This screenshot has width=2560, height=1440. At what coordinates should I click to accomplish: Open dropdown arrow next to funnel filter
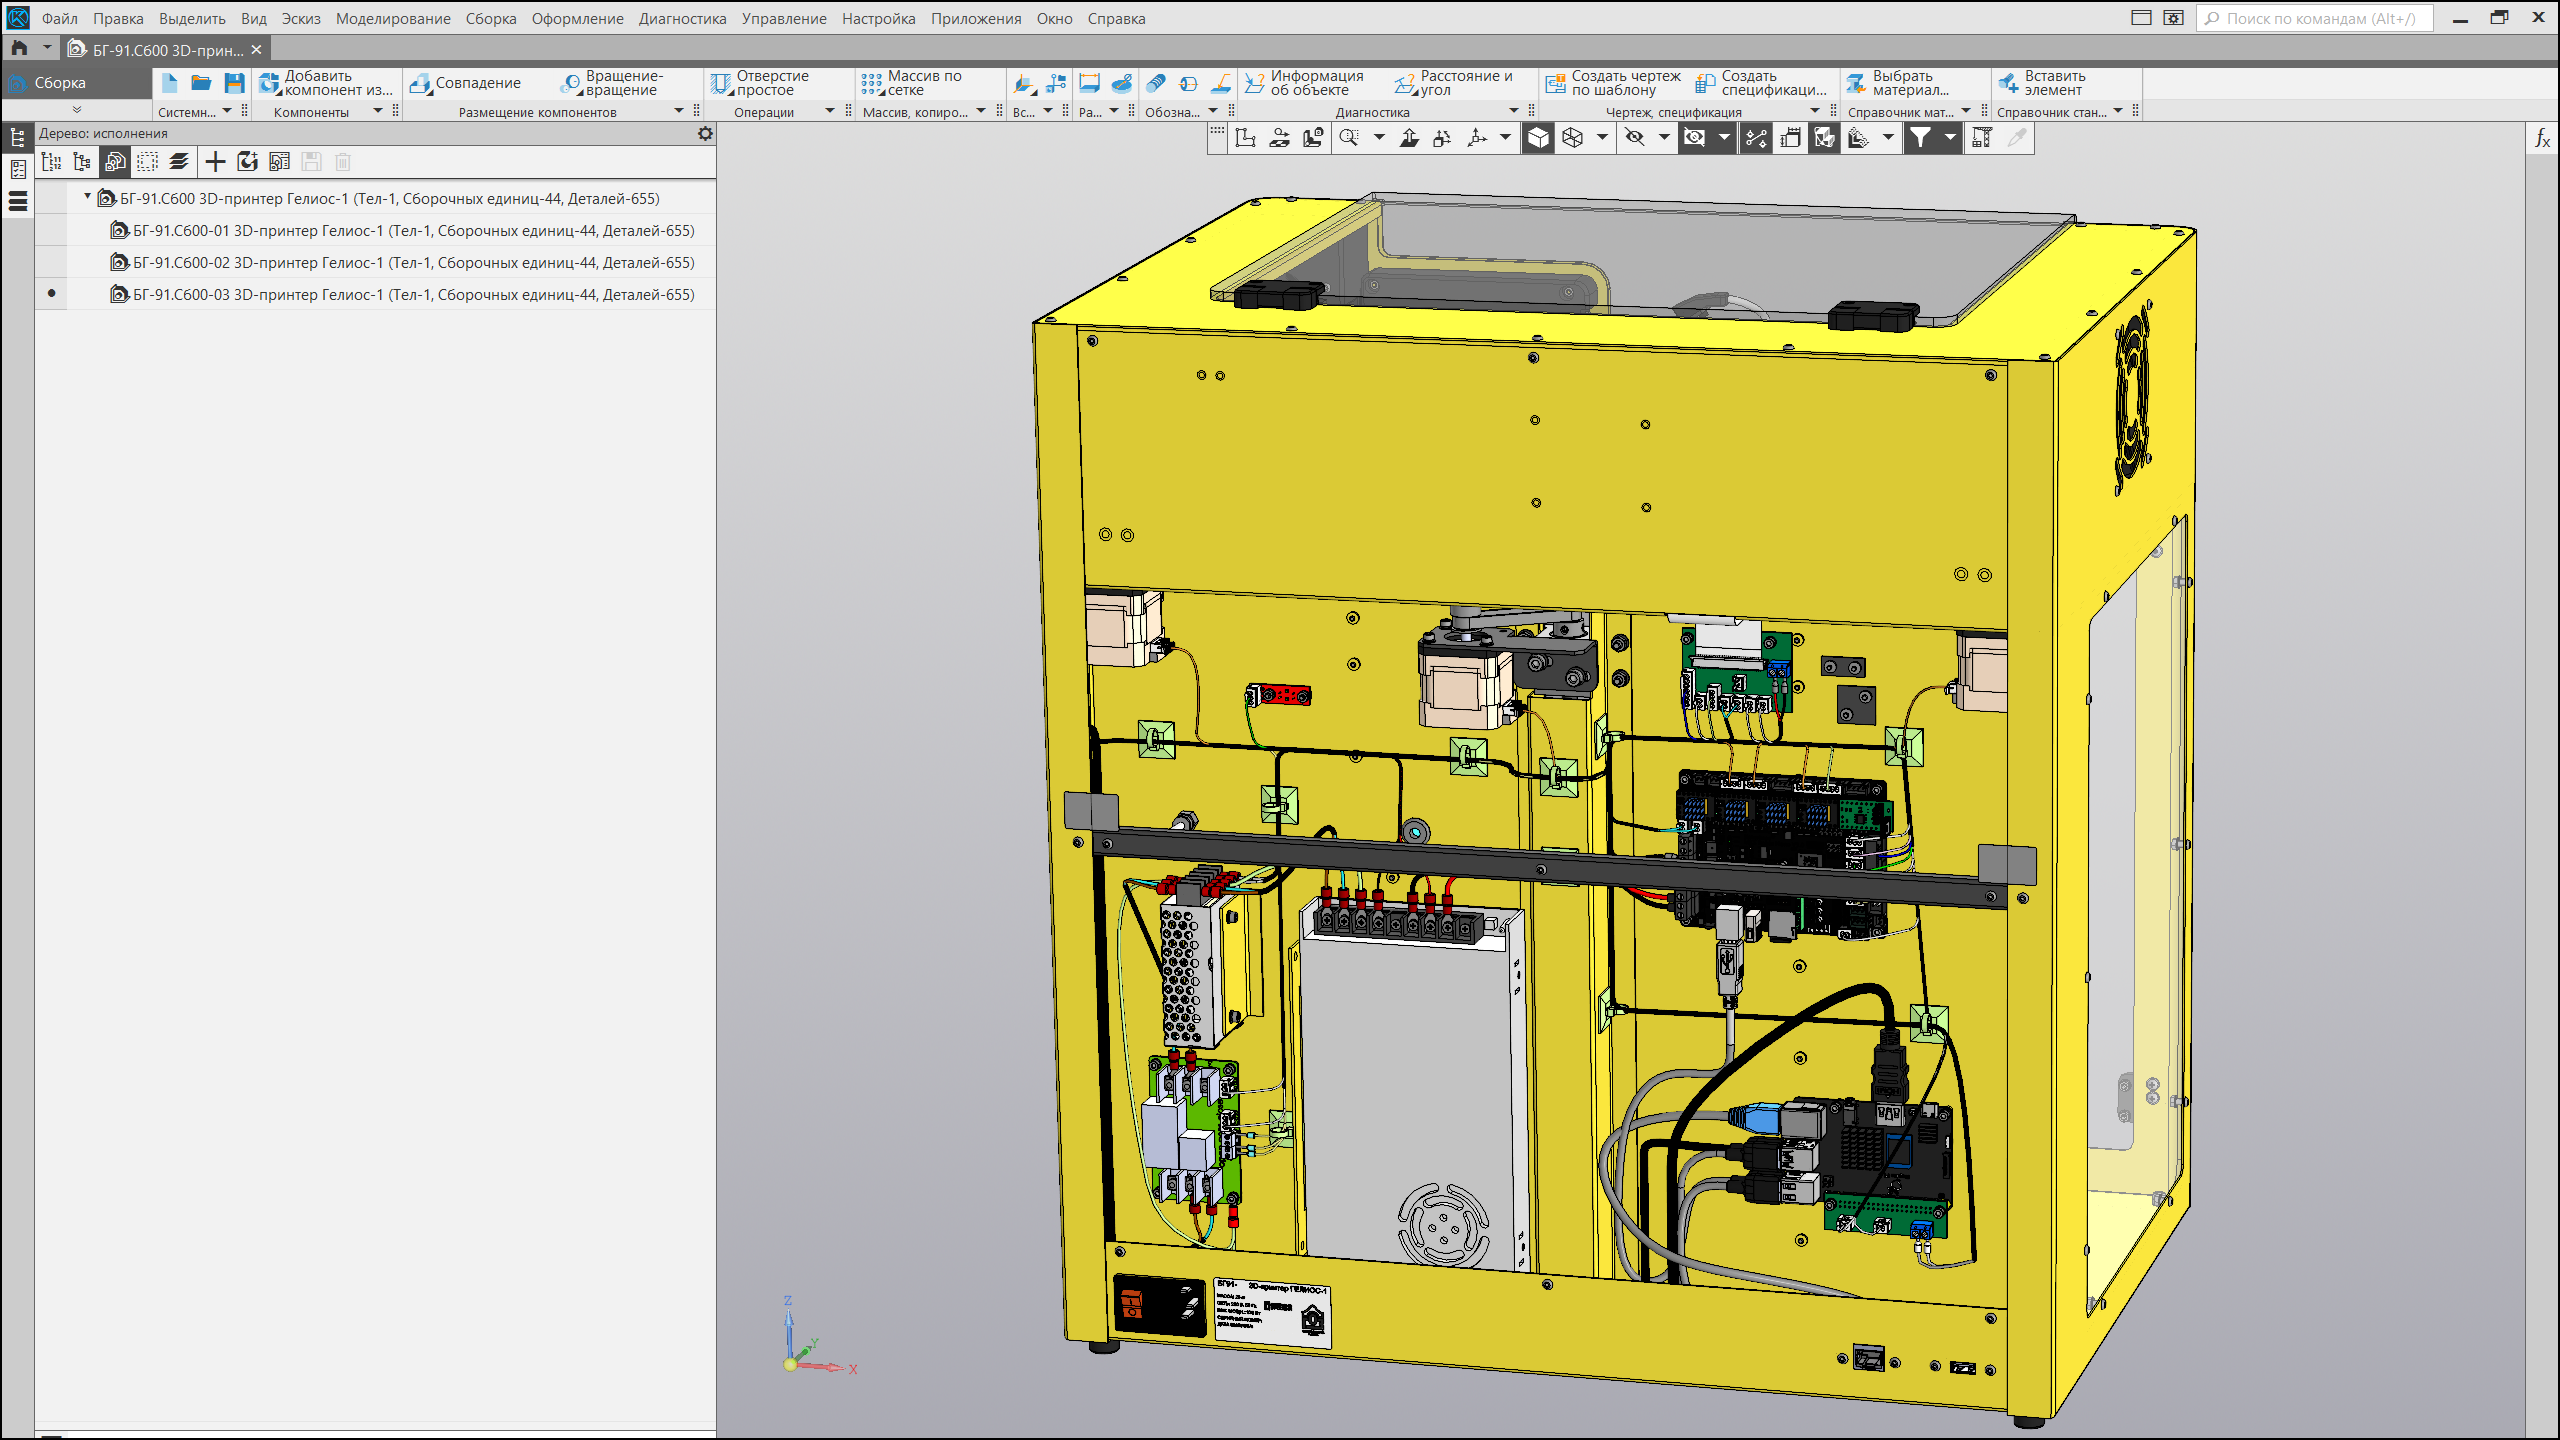[1950, 138]
